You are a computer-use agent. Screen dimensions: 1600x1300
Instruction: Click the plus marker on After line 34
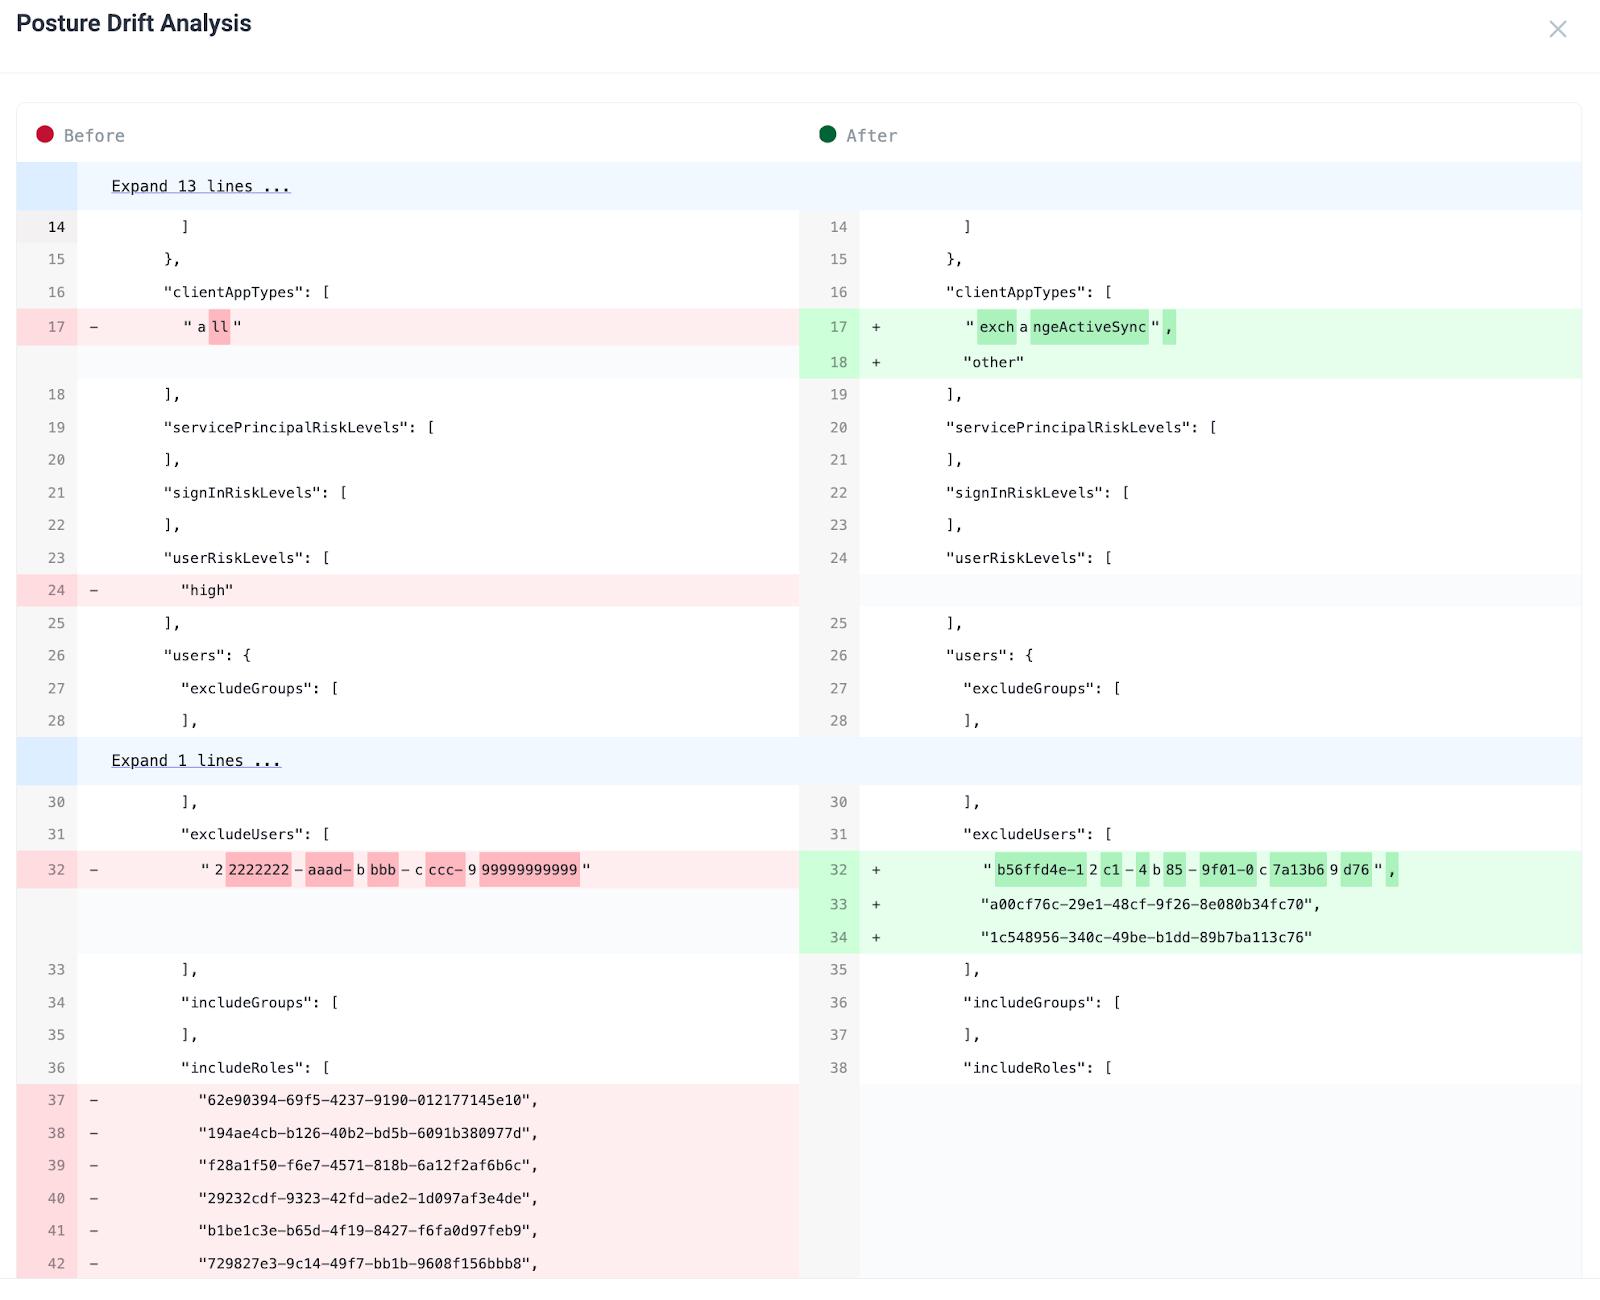pyautogui.click(x=876, y=937)
